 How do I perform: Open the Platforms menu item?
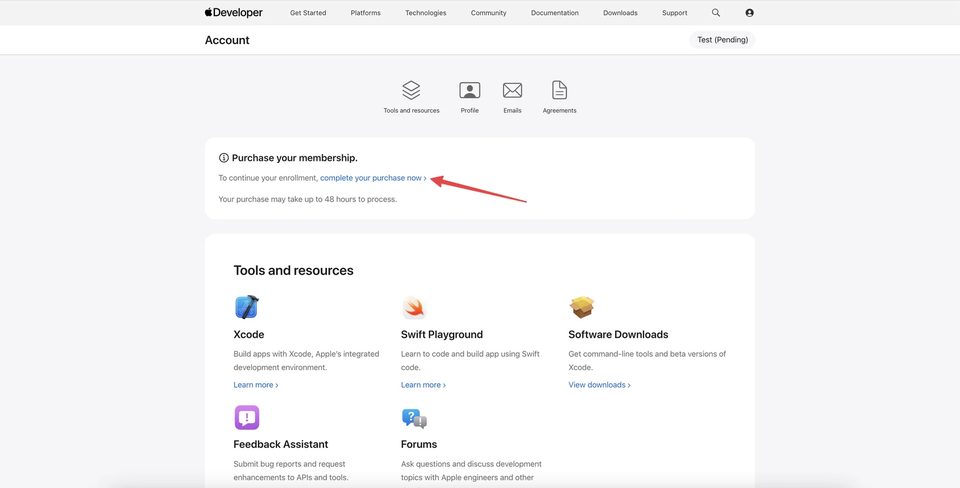tap(366, 13)
